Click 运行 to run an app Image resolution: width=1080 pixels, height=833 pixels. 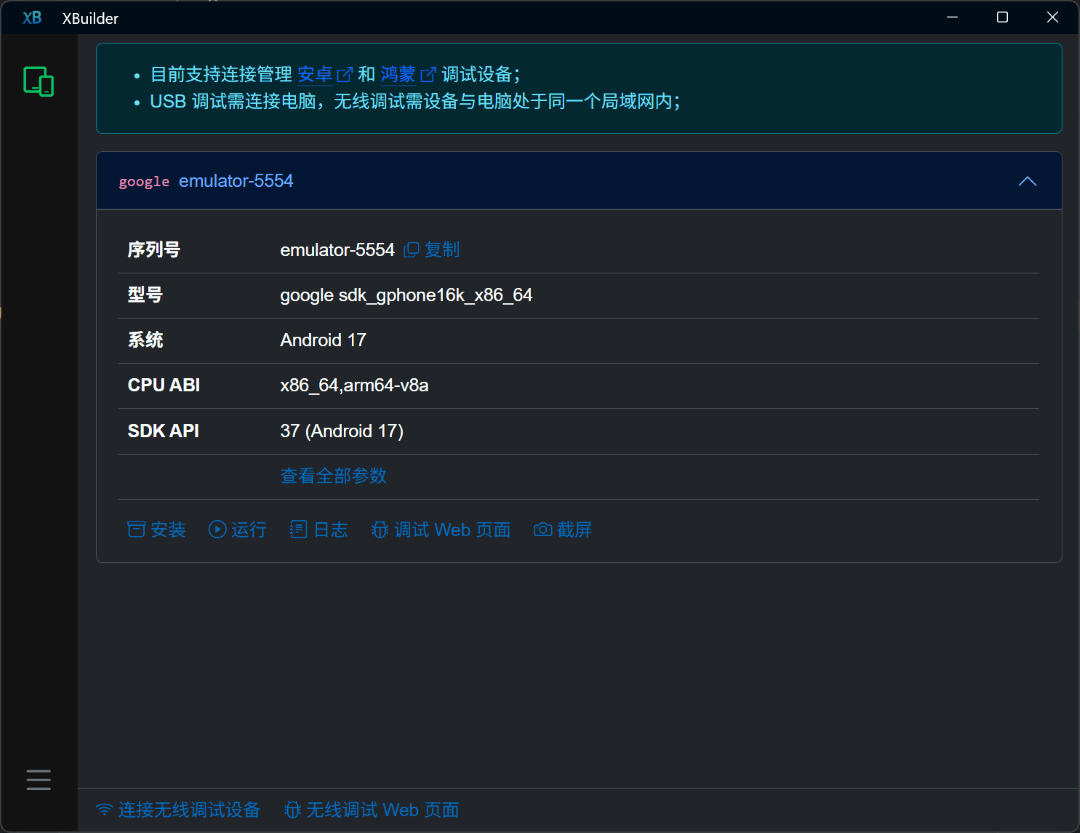pyautogui.click(x=238, y=529)
